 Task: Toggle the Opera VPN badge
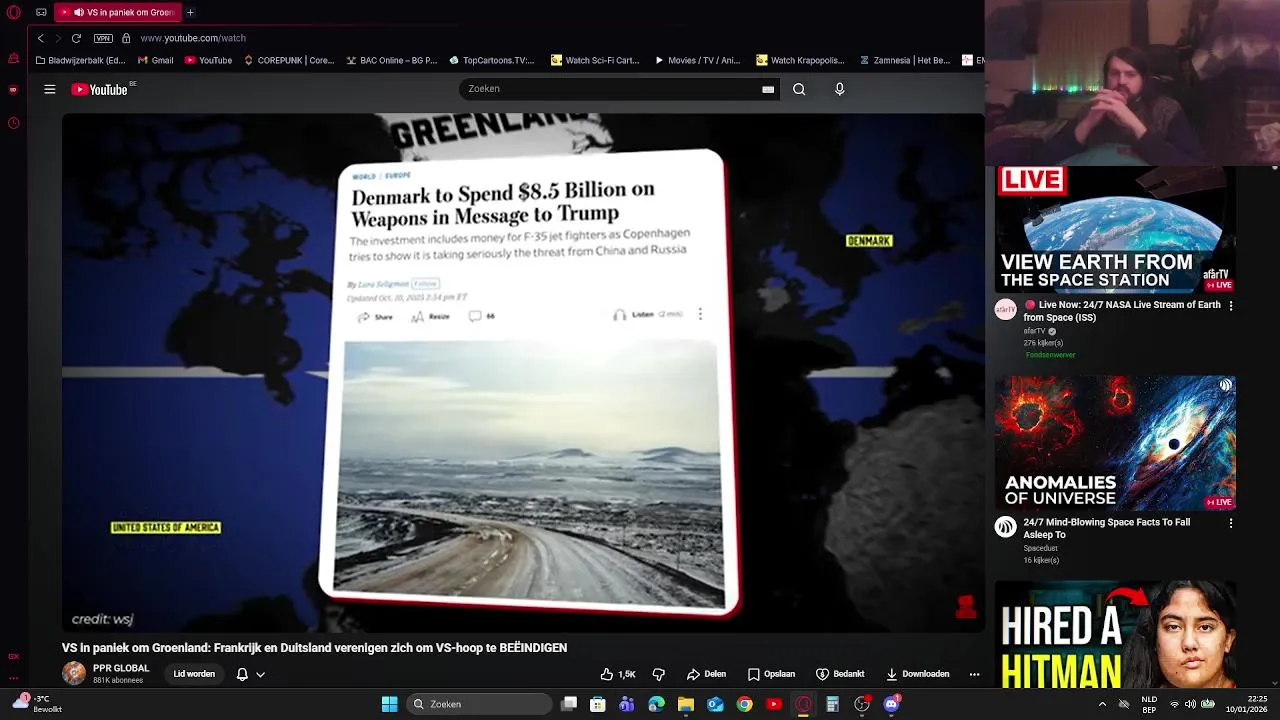pyautogui.click(x=103, y=38)
